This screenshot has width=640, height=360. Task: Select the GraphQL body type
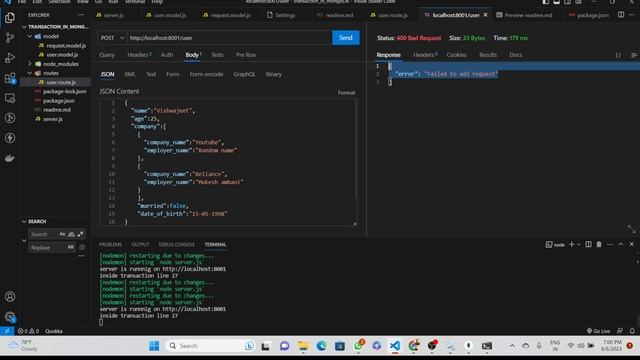pos(244,74)
